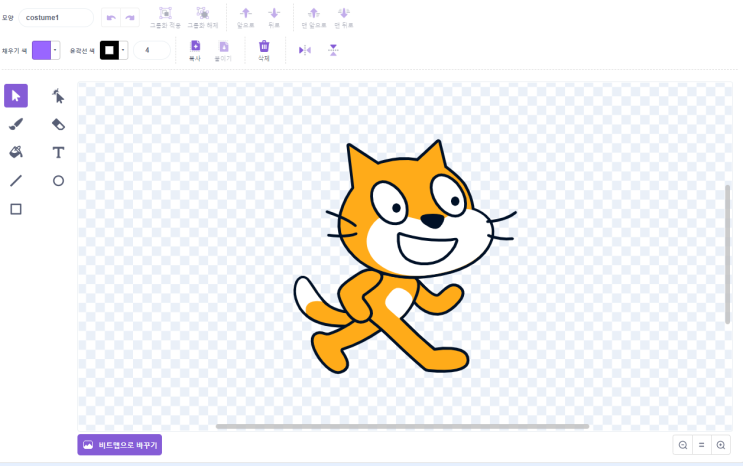Select the Reshape tool
Image resolution: width=743 pixels, height=466 pixels.
[58, 96]
